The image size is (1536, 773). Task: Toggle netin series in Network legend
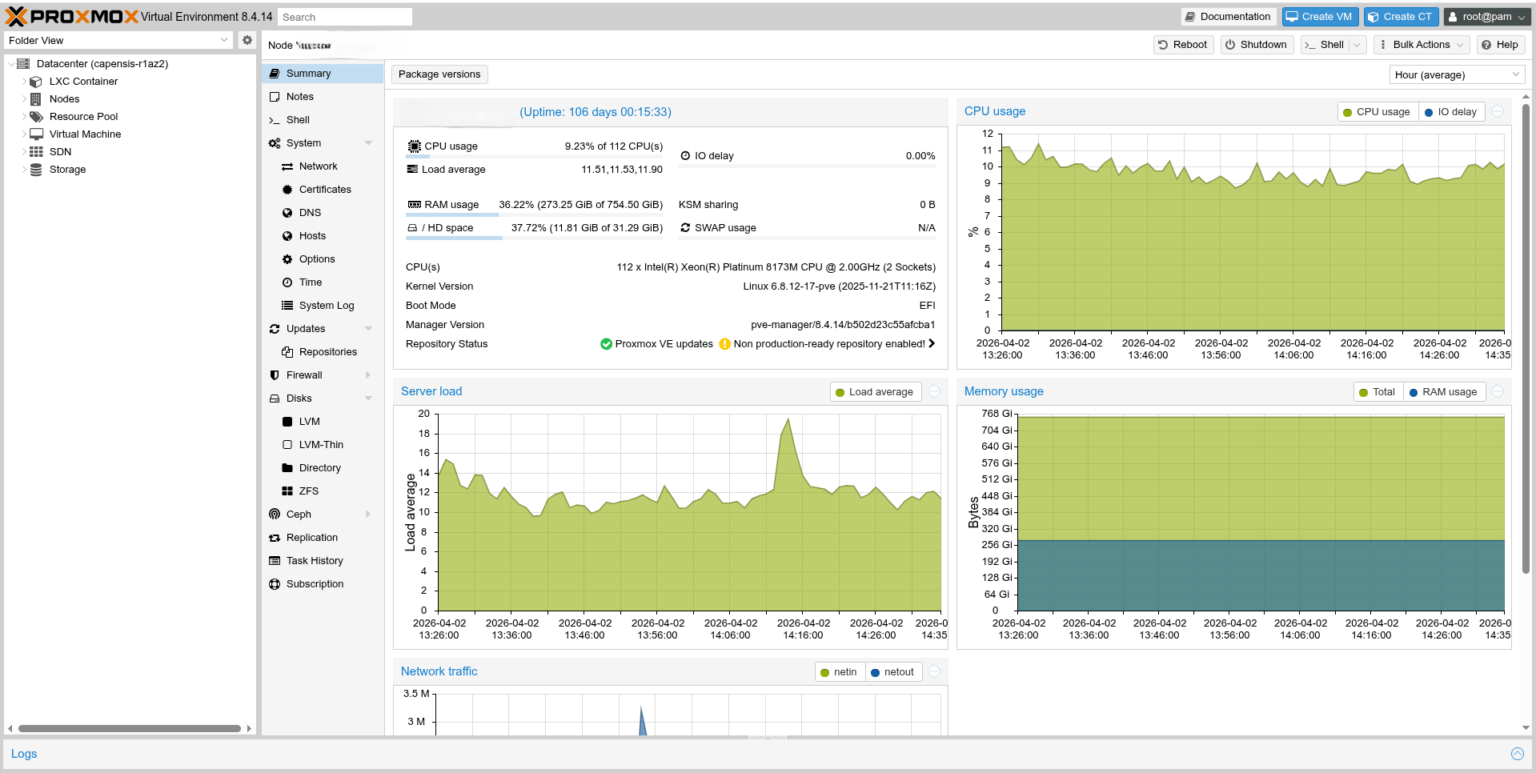point(839,672)
